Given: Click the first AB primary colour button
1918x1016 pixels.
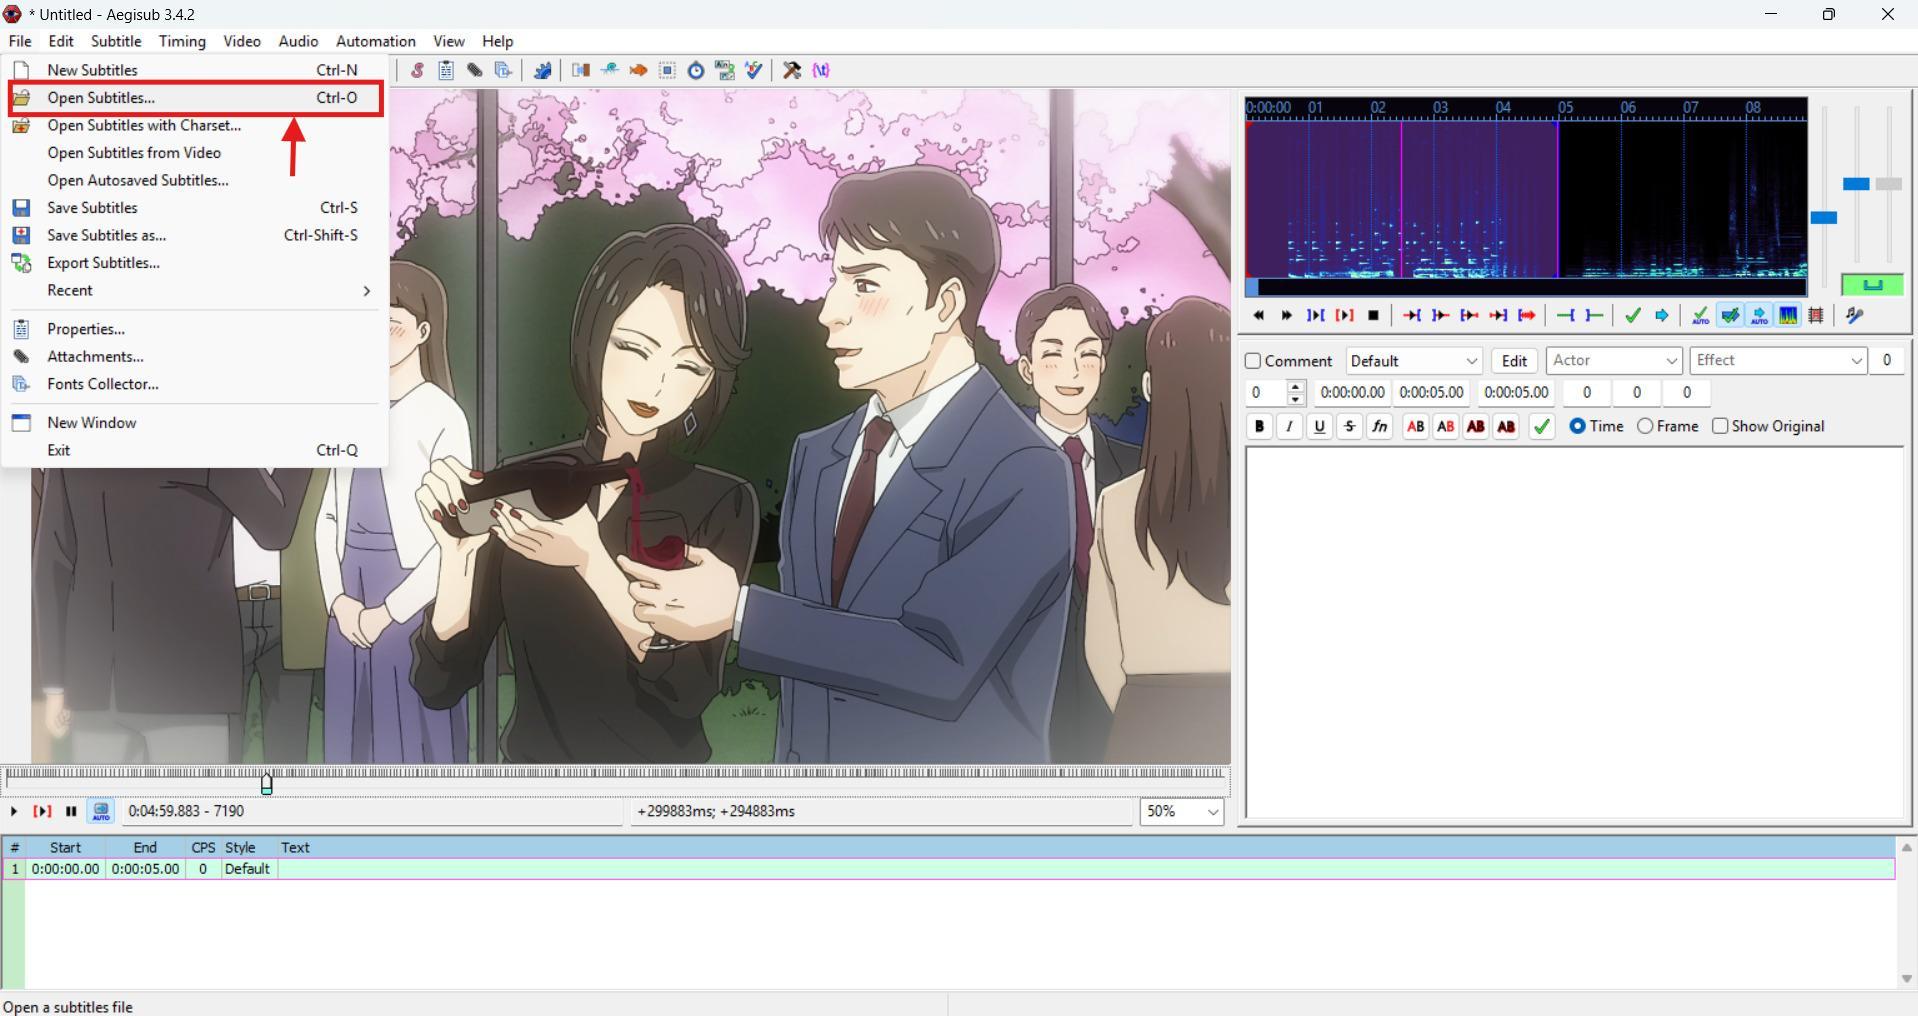Looking at the screenshot, I should click(x=1415, y=427).
